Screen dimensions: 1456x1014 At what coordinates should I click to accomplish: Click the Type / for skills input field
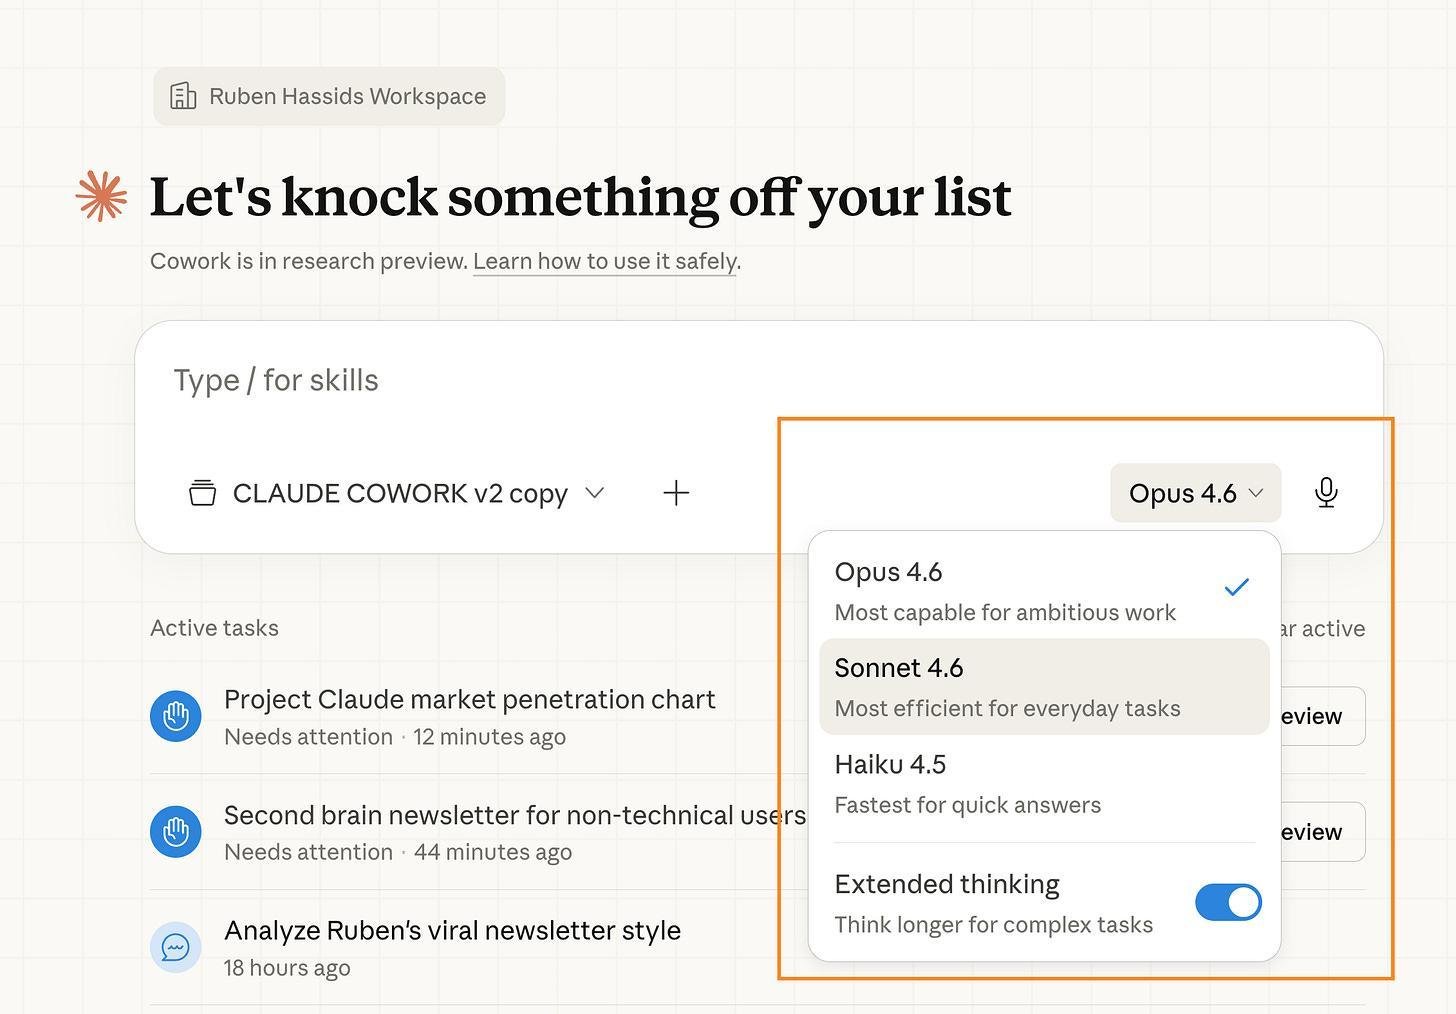pyautogui.click(x=758, y=381)
